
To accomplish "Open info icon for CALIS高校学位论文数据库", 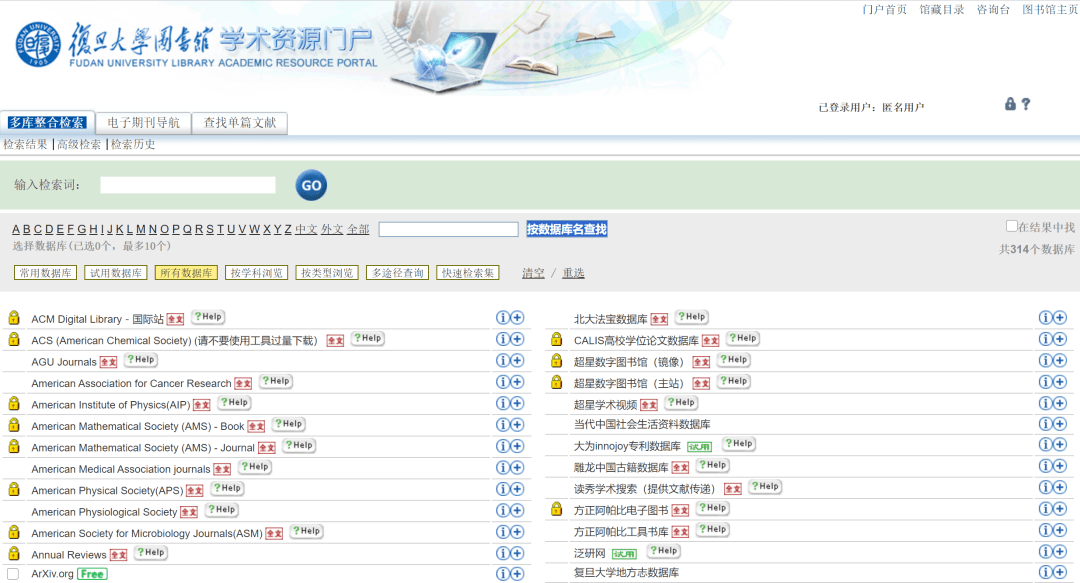I will 1046,339.
